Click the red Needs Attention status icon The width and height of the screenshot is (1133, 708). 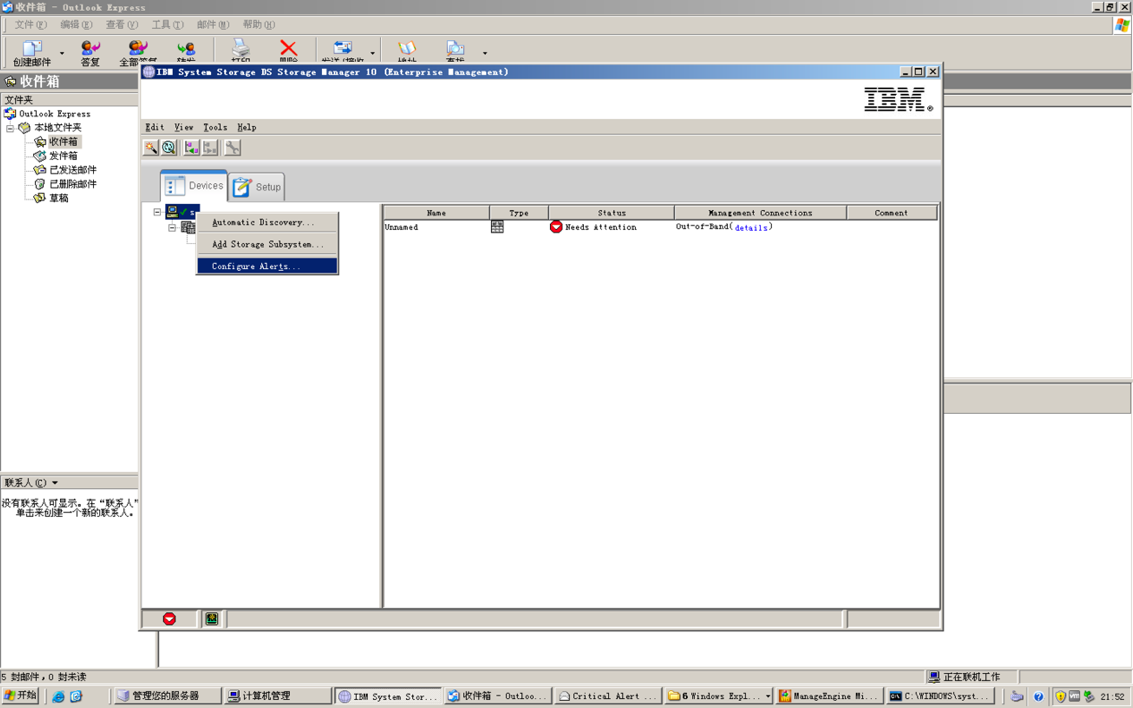556,227
